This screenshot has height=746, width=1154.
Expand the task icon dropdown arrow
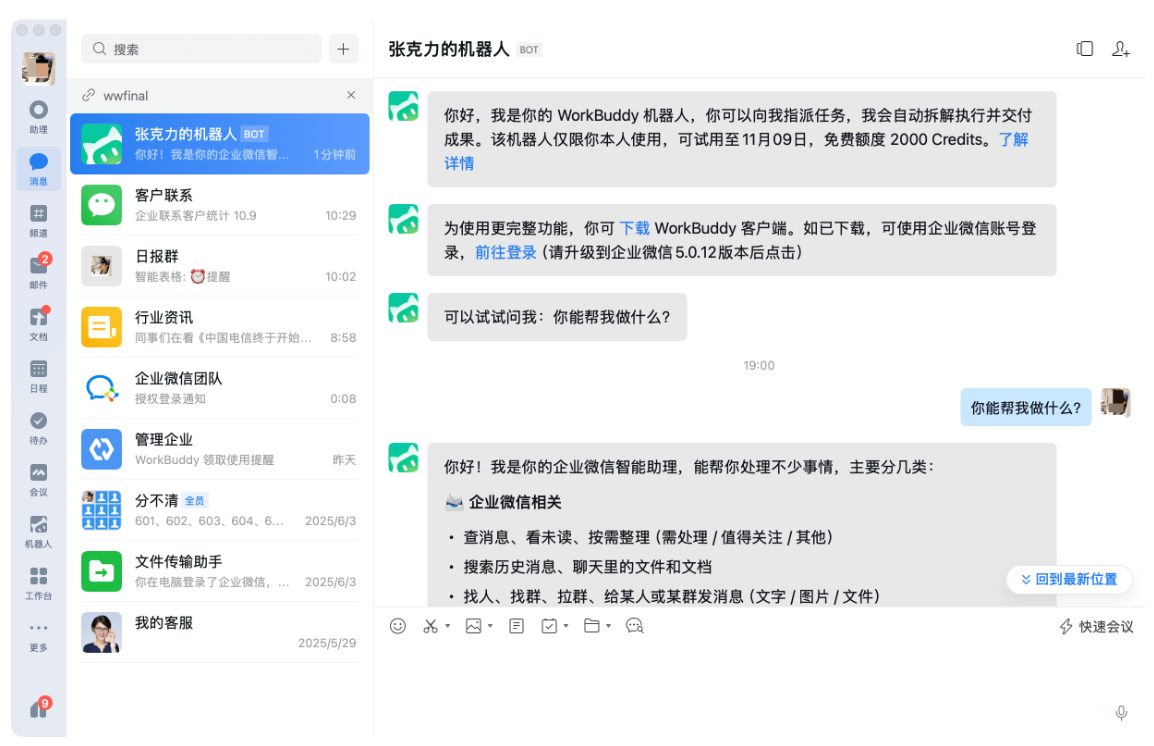[x=566, y=627]
